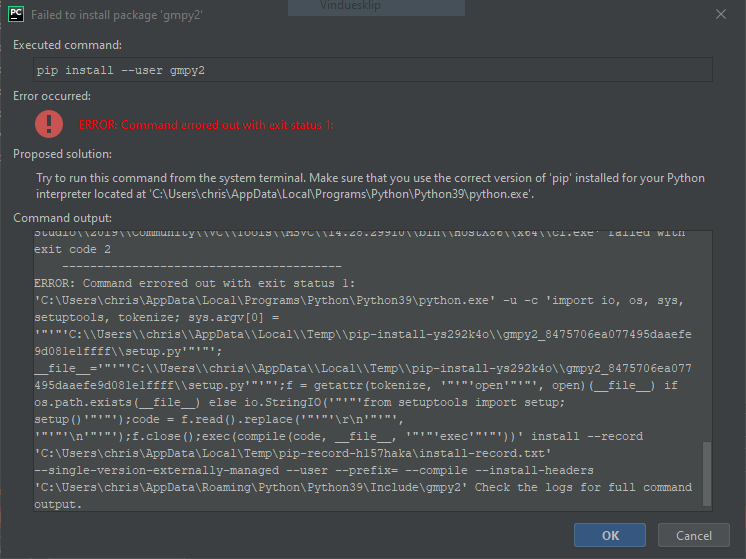Click the 'Command output:' label
Viewport: 746px width, 559px height.
tap(62, 218)
